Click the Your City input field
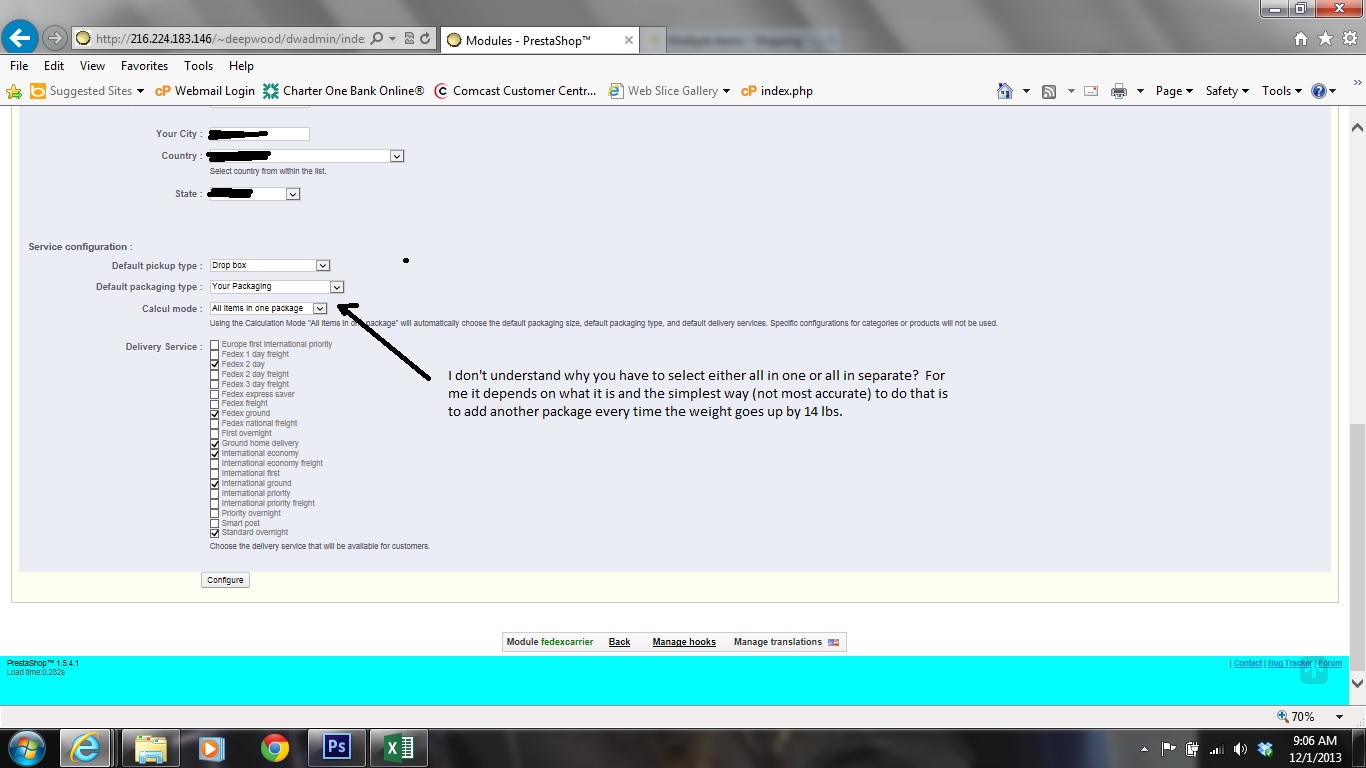 click(260, 134)
